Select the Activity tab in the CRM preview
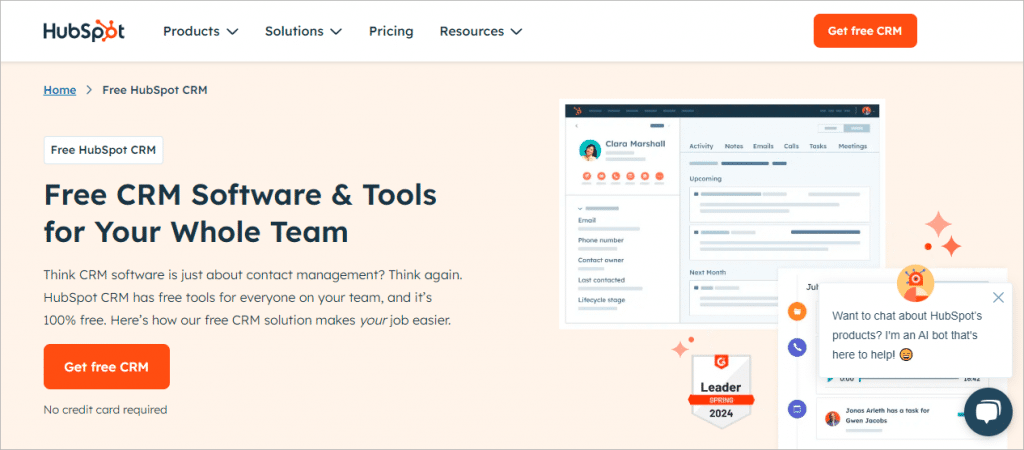Image resolution: width=1024 pixels, height=450 pixels. 701,146
